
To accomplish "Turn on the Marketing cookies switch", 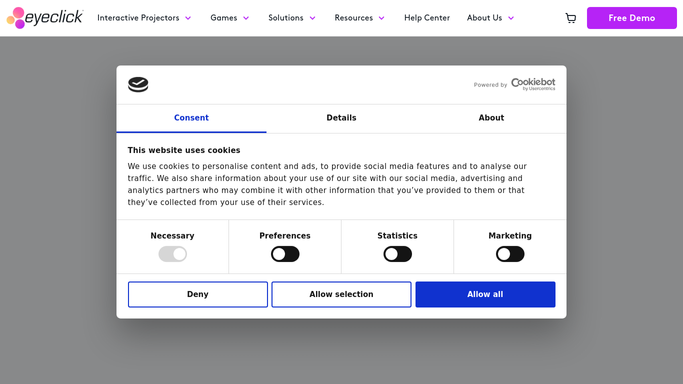I will point(510,254).
